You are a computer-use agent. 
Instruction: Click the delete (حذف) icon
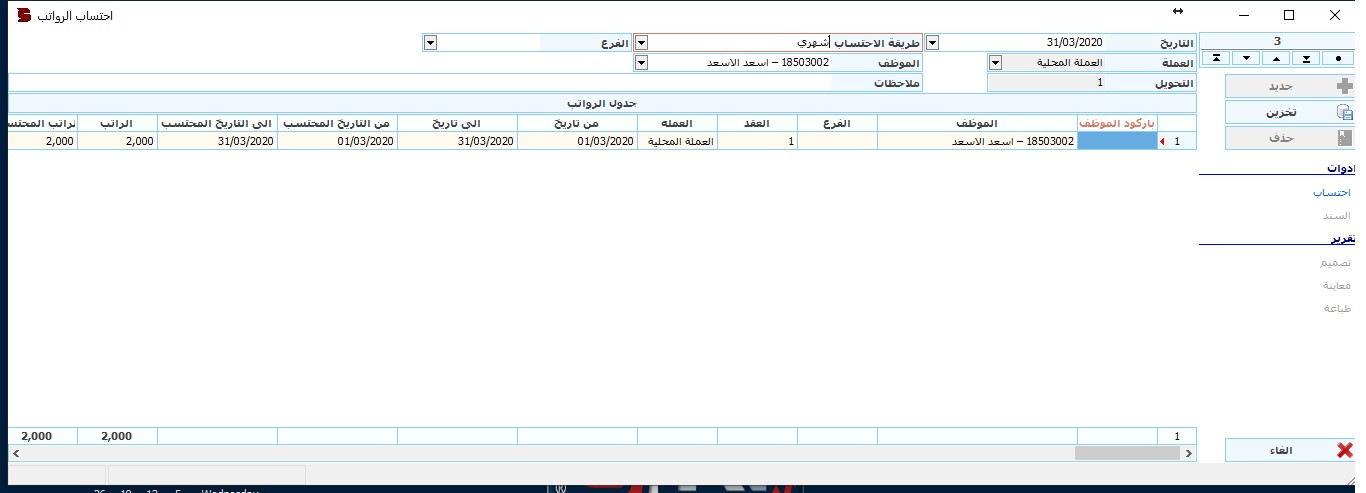[1344, 138]
